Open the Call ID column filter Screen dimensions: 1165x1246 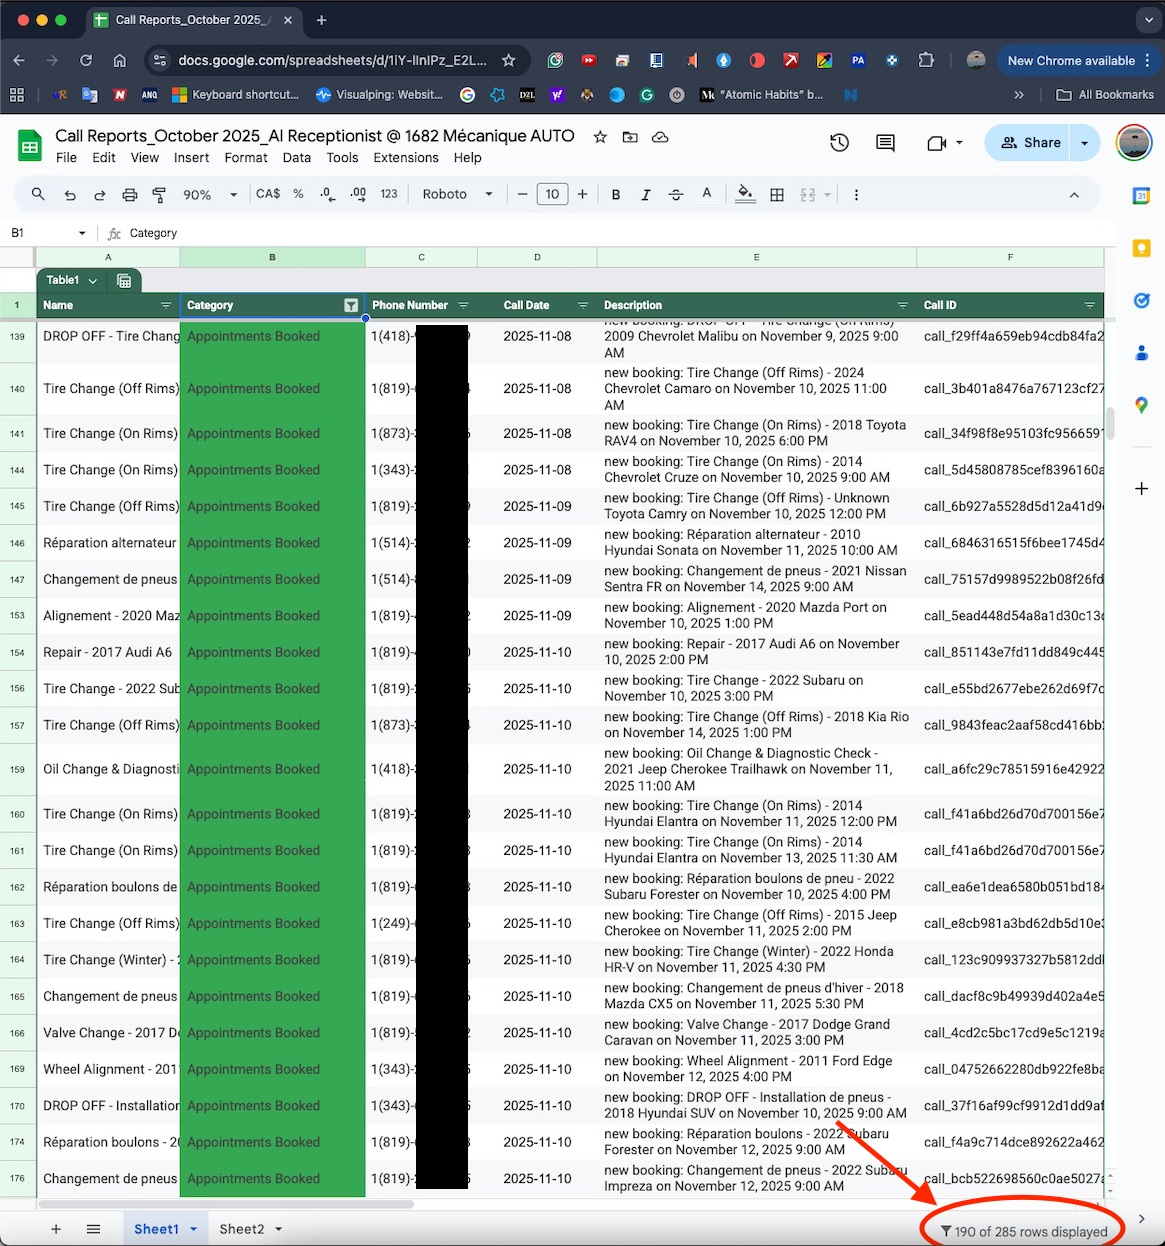pyautogui.click(x=1090, y=305)
